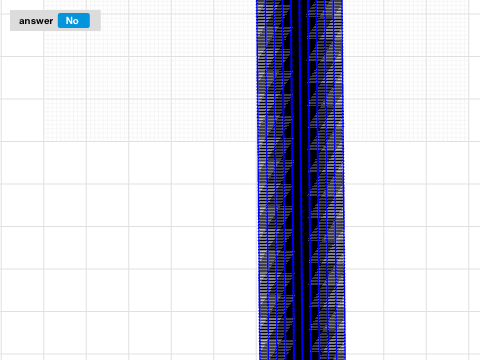The width and height of the screenshot is (480, 360).
Task: Toggle the blue "No" answer switch
Action: pos(74,21)
